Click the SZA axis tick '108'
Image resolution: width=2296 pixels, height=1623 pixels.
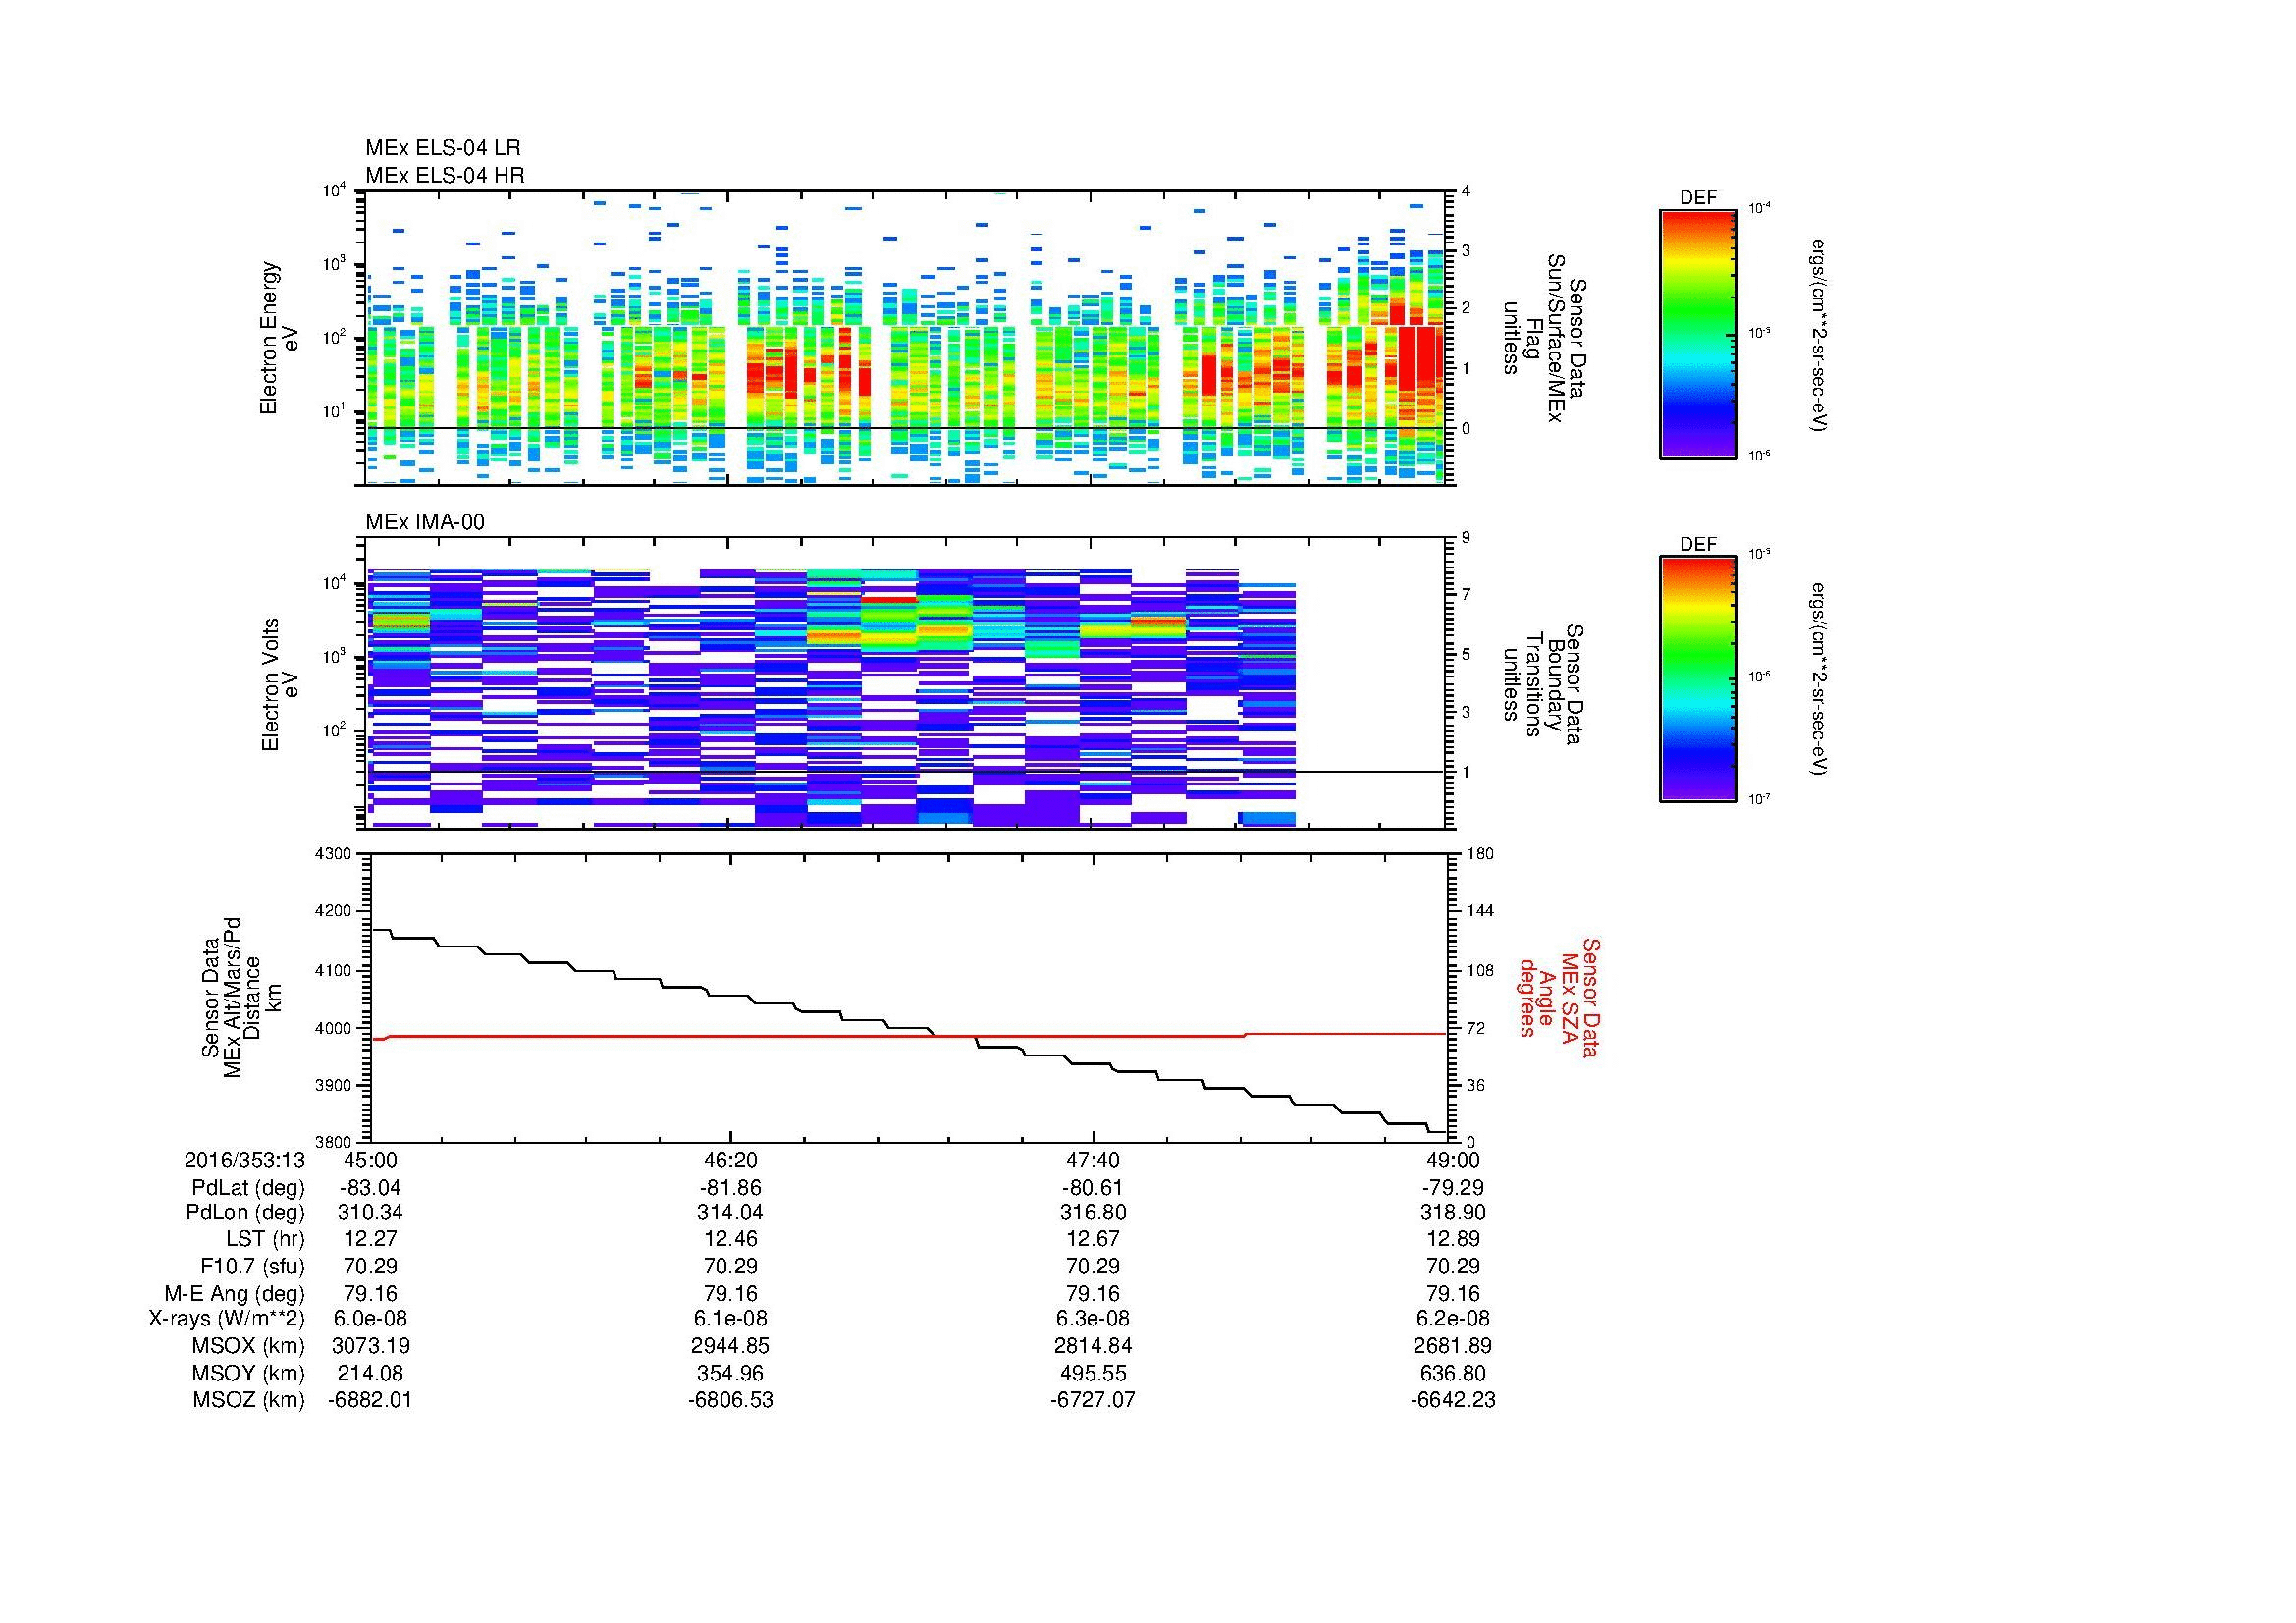click(1479, 970)
